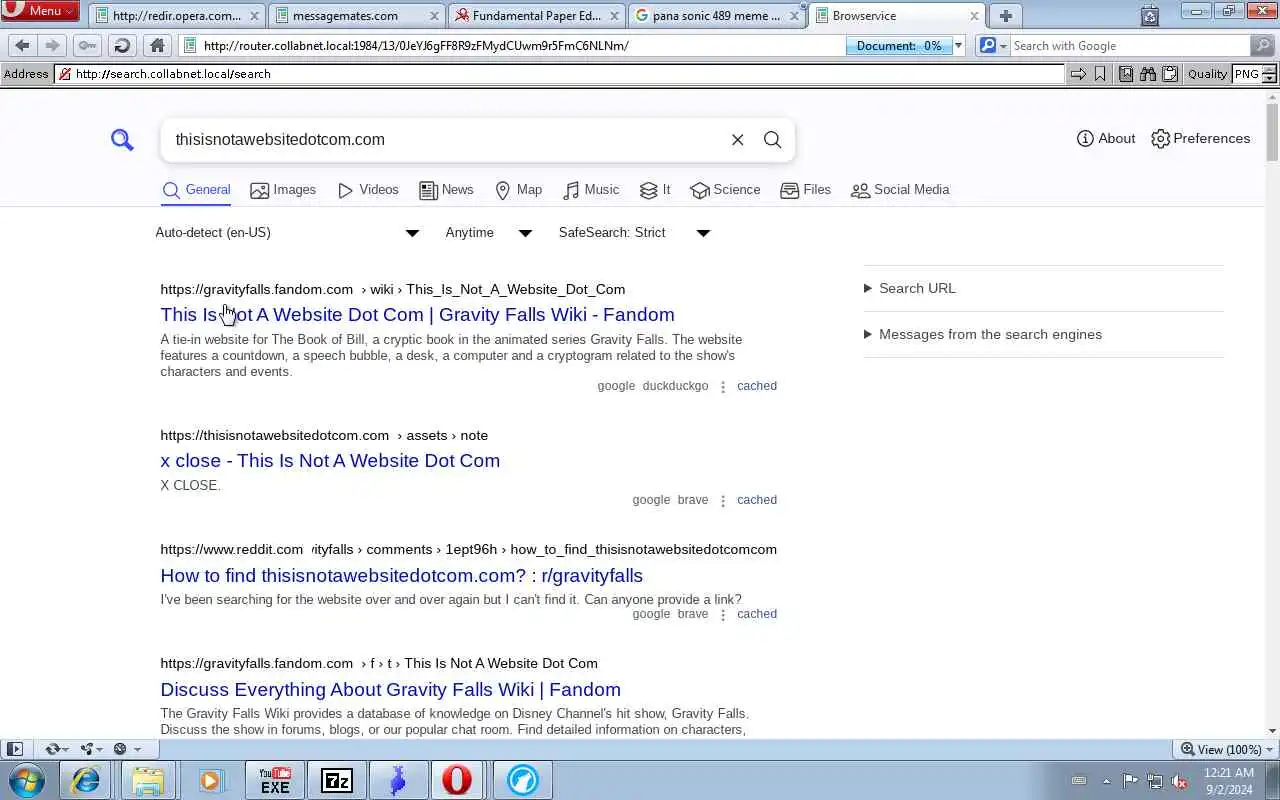Submit search with the magnifier button
Viewport: 1280px width, 800px height.
(772, 140)
